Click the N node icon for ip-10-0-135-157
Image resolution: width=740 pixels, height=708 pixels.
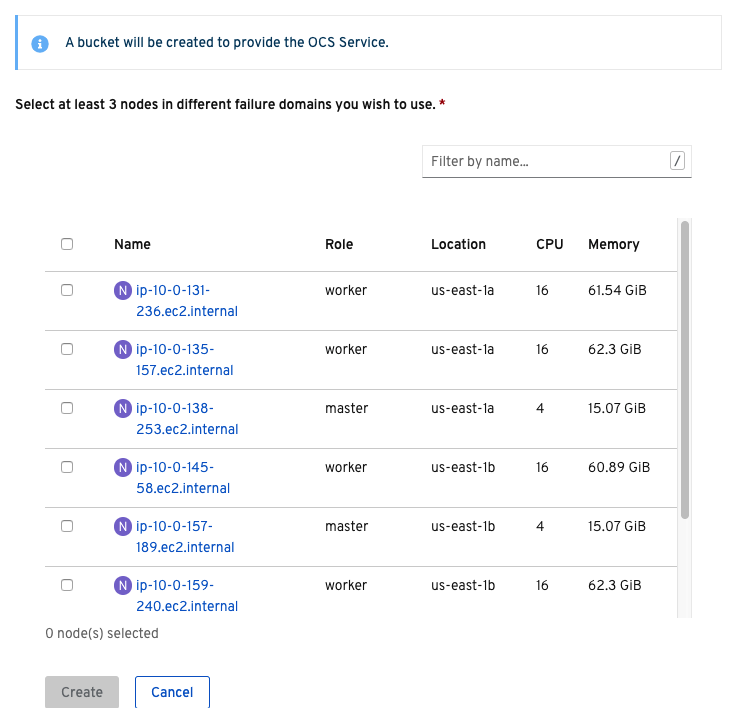coord(123,350)
